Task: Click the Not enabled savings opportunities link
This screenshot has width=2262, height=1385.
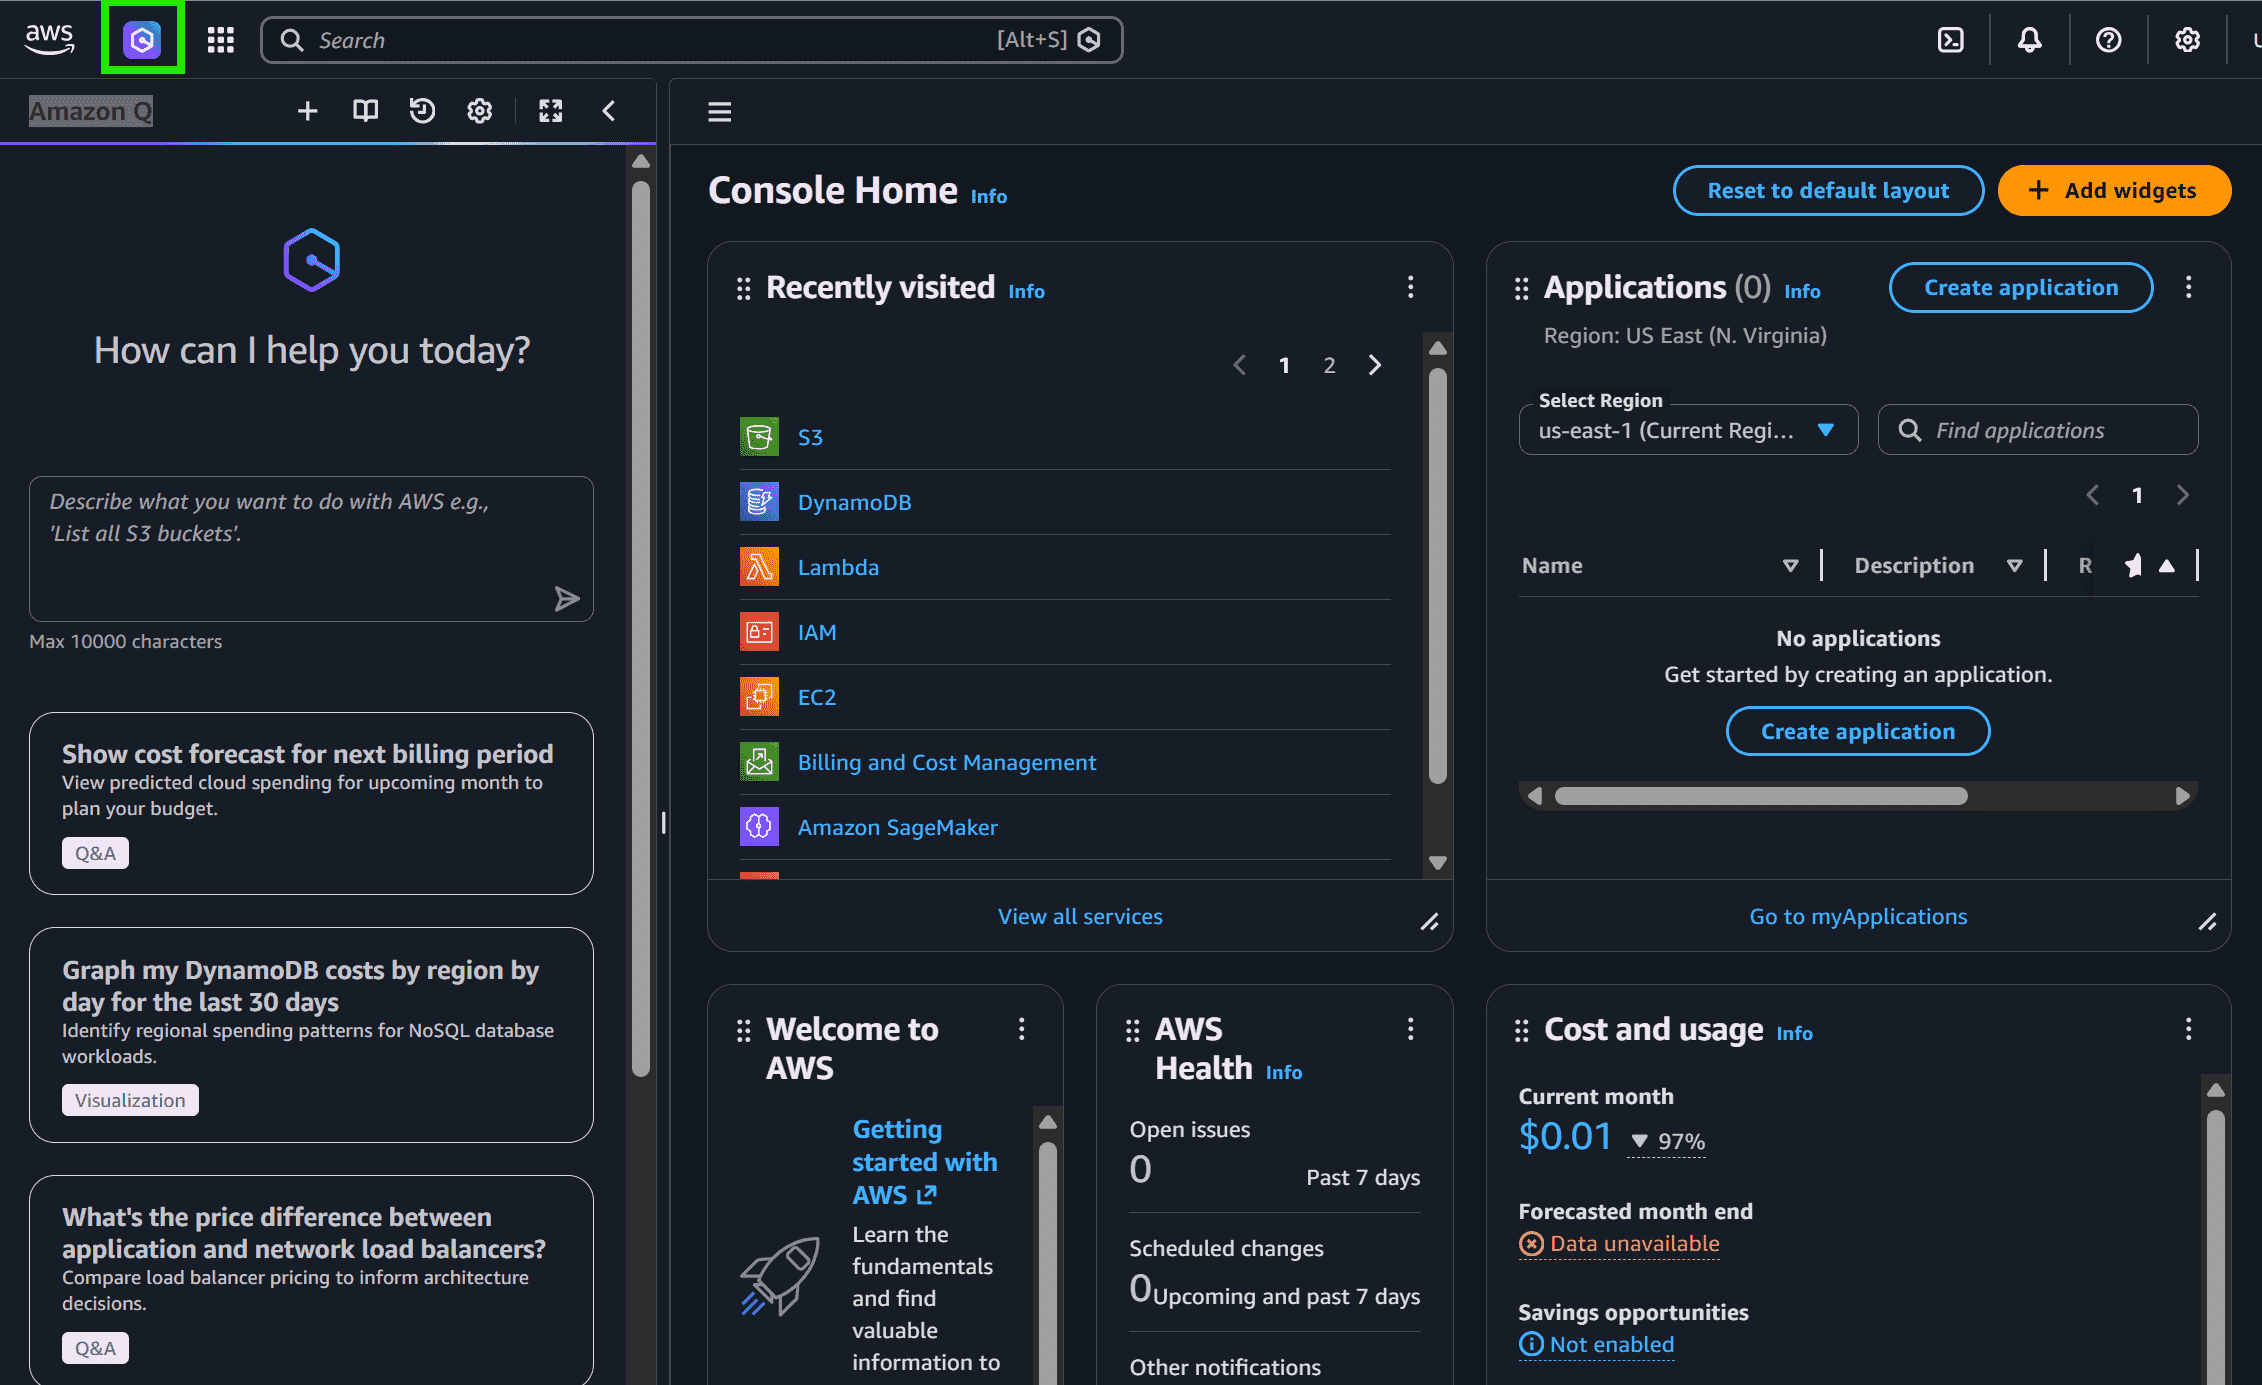Action: click(1596, 1344)
